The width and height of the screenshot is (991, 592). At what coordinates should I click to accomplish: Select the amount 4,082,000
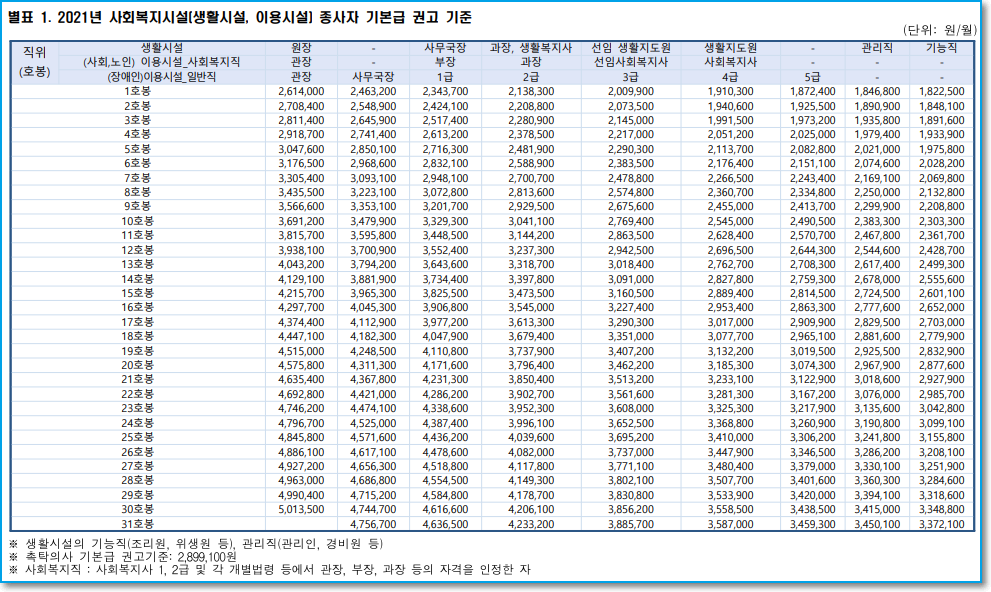coord(531,452)
